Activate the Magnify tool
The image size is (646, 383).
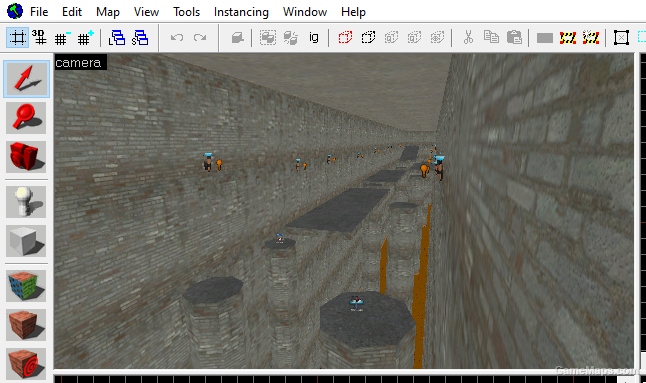tap(26, 118)
